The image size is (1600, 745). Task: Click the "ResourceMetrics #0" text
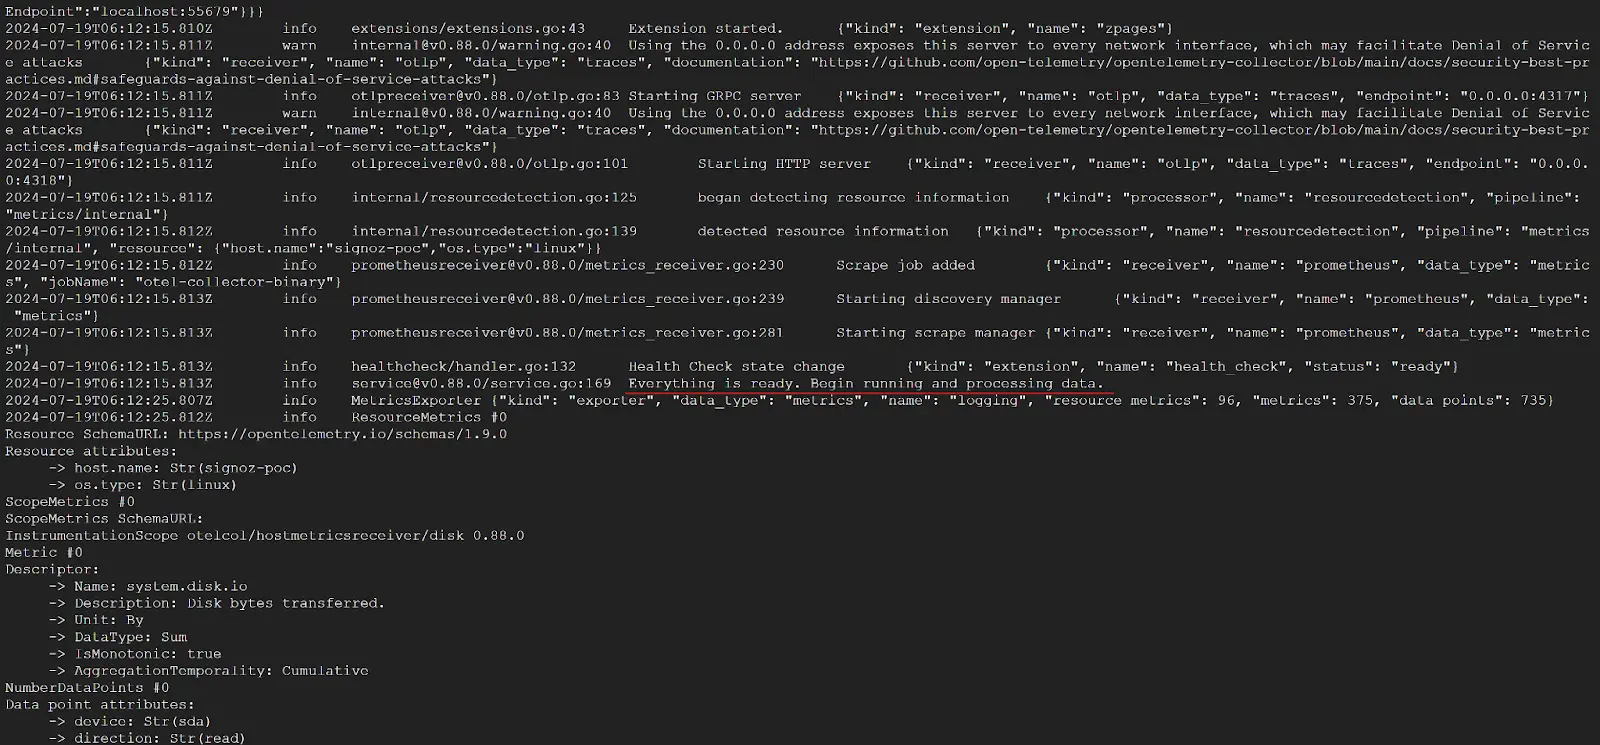point(429,417)
